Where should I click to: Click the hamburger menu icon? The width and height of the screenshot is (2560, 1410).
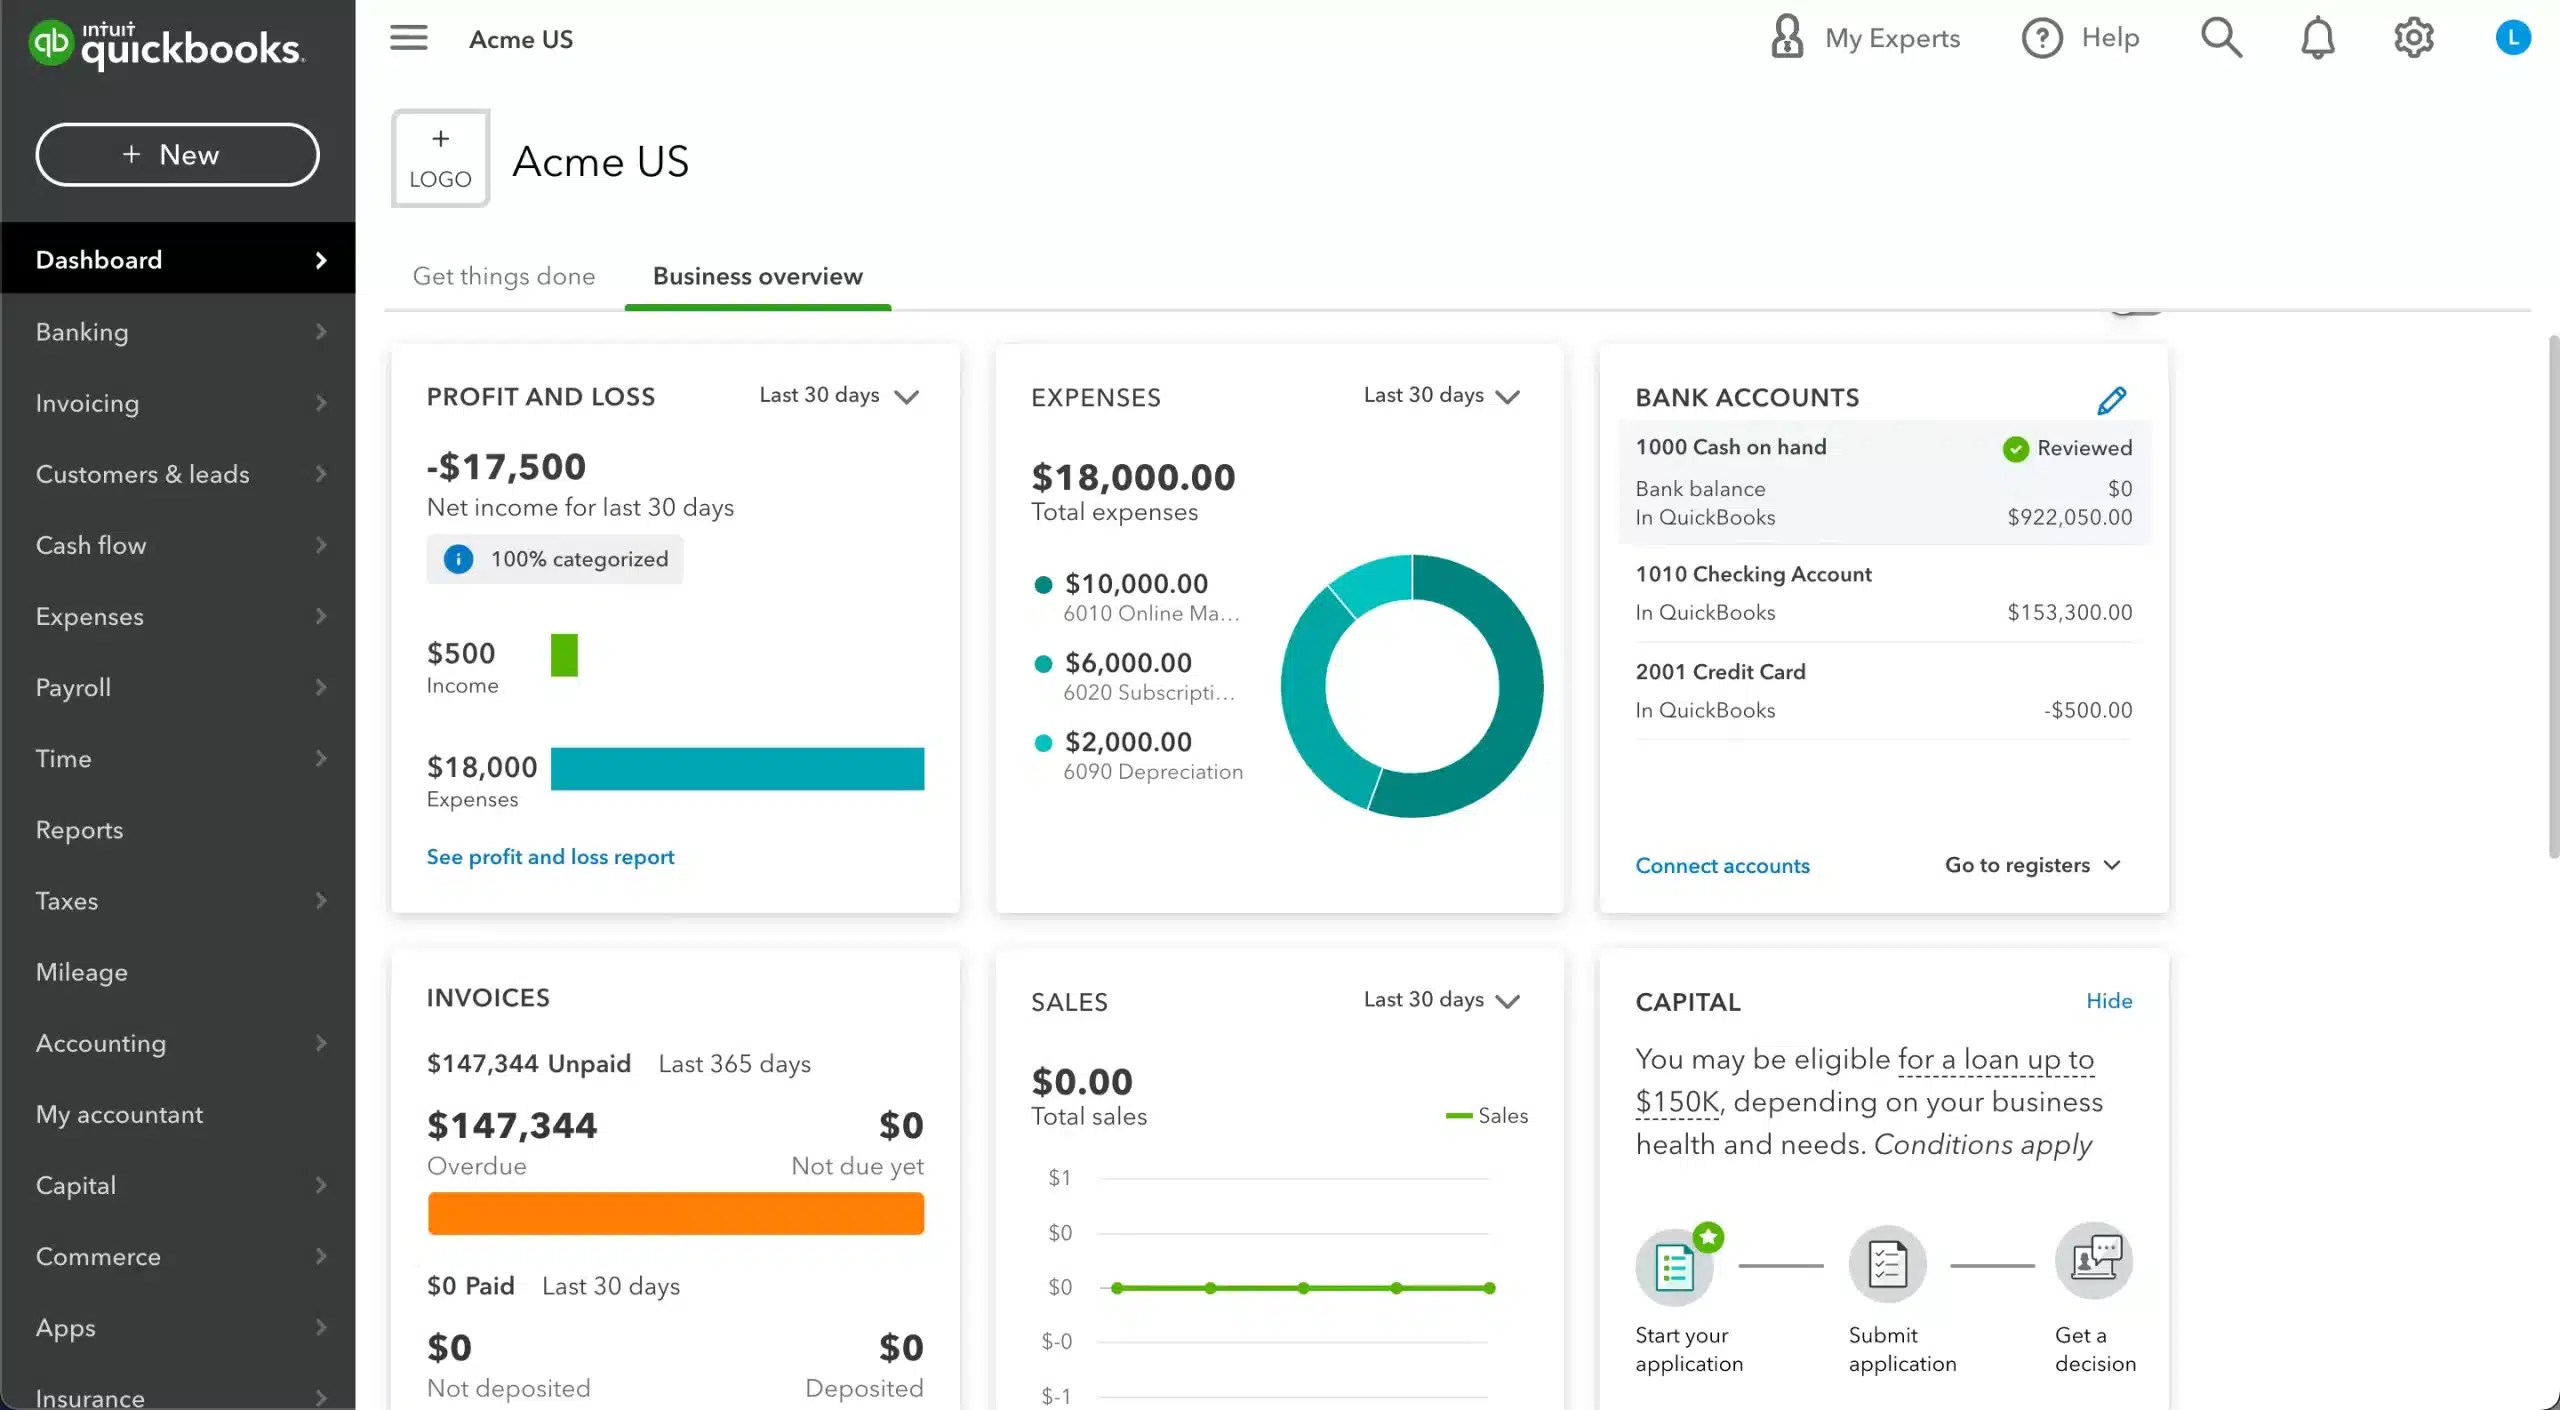coord(408,38)
